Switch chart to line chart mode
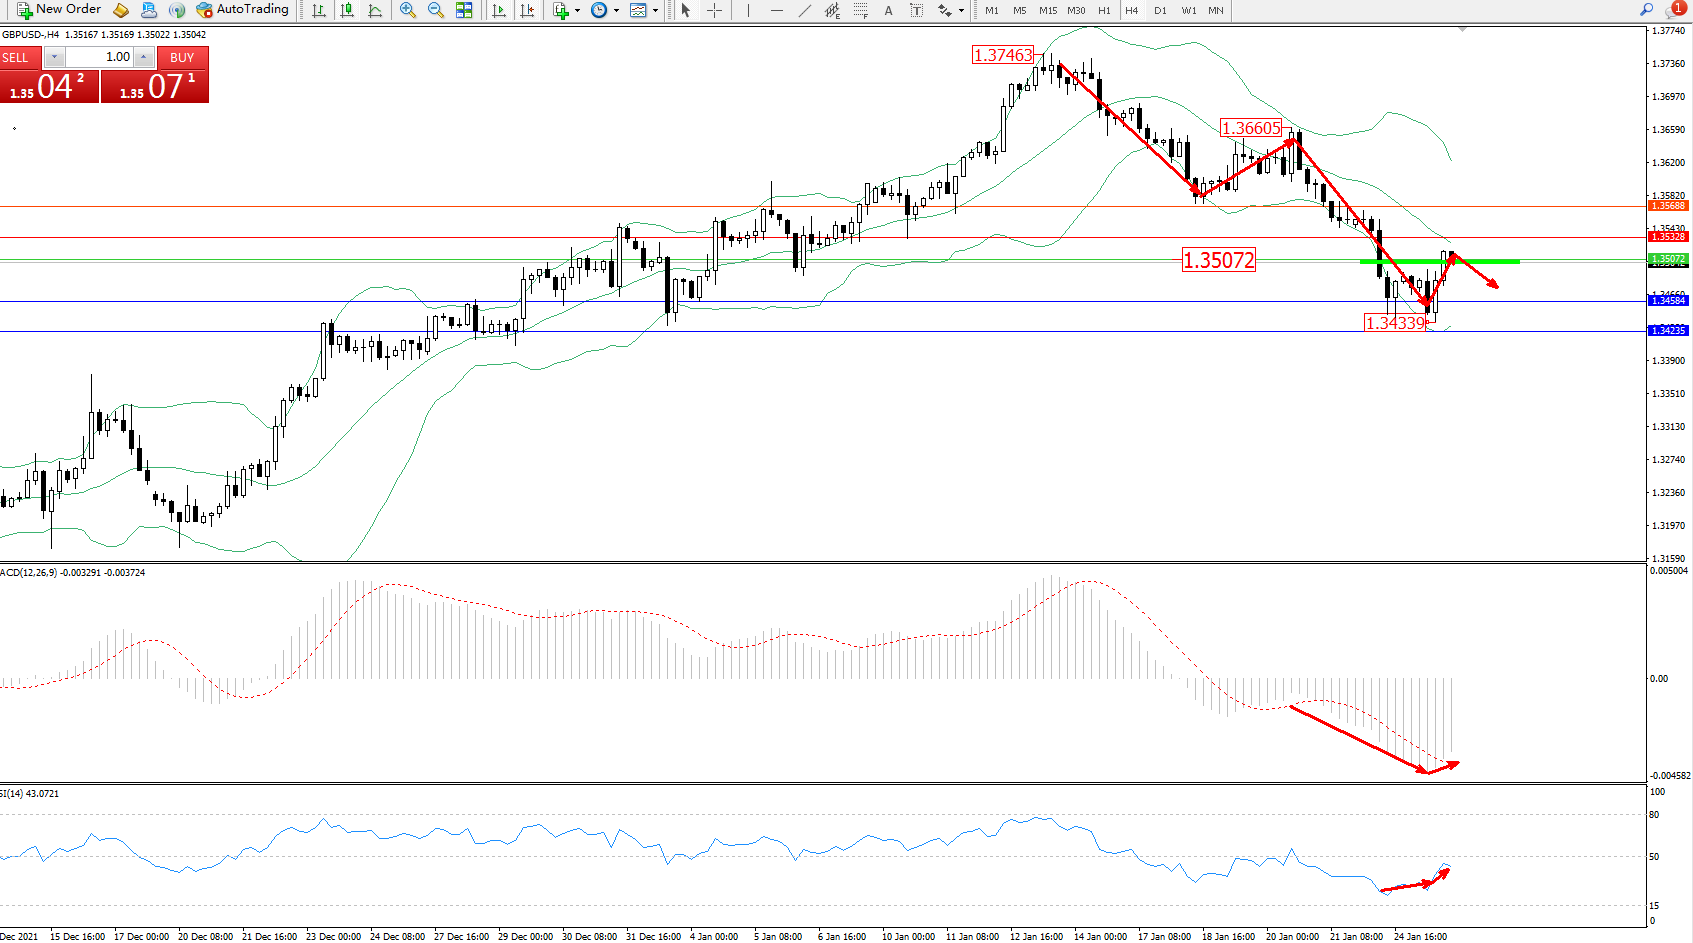The image size is (1693, 943). point(375,10)
